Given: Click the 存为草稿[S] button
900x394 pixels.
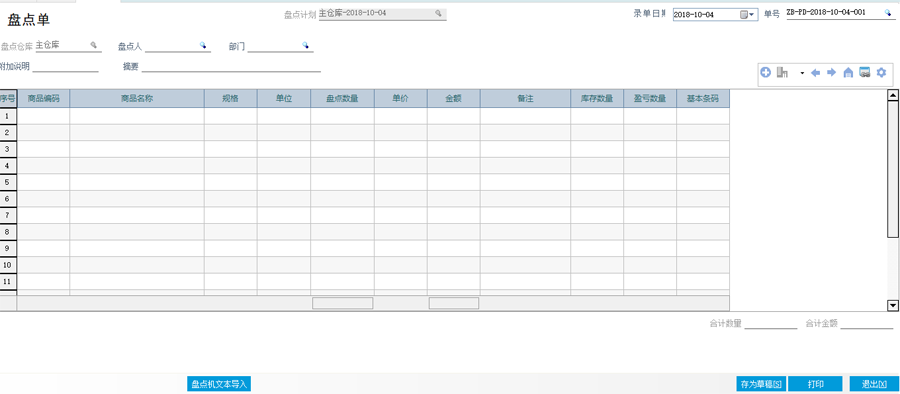Looking at the screenshot, I should pos(761,384).
